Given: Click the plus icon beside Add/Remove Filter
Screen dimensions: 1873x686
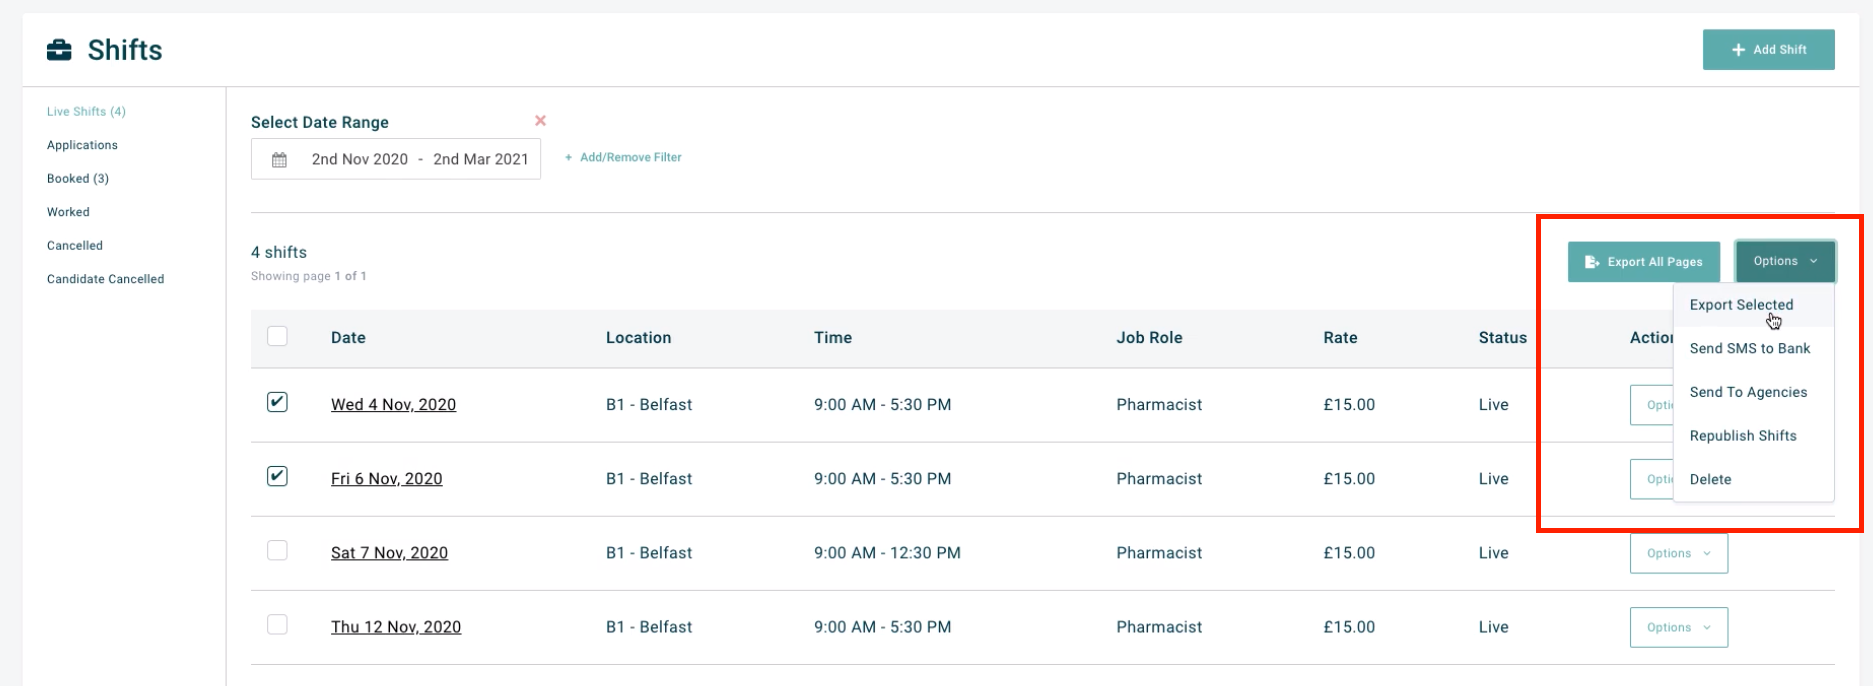Looking at the screenshot, I should tap(569, 158).
